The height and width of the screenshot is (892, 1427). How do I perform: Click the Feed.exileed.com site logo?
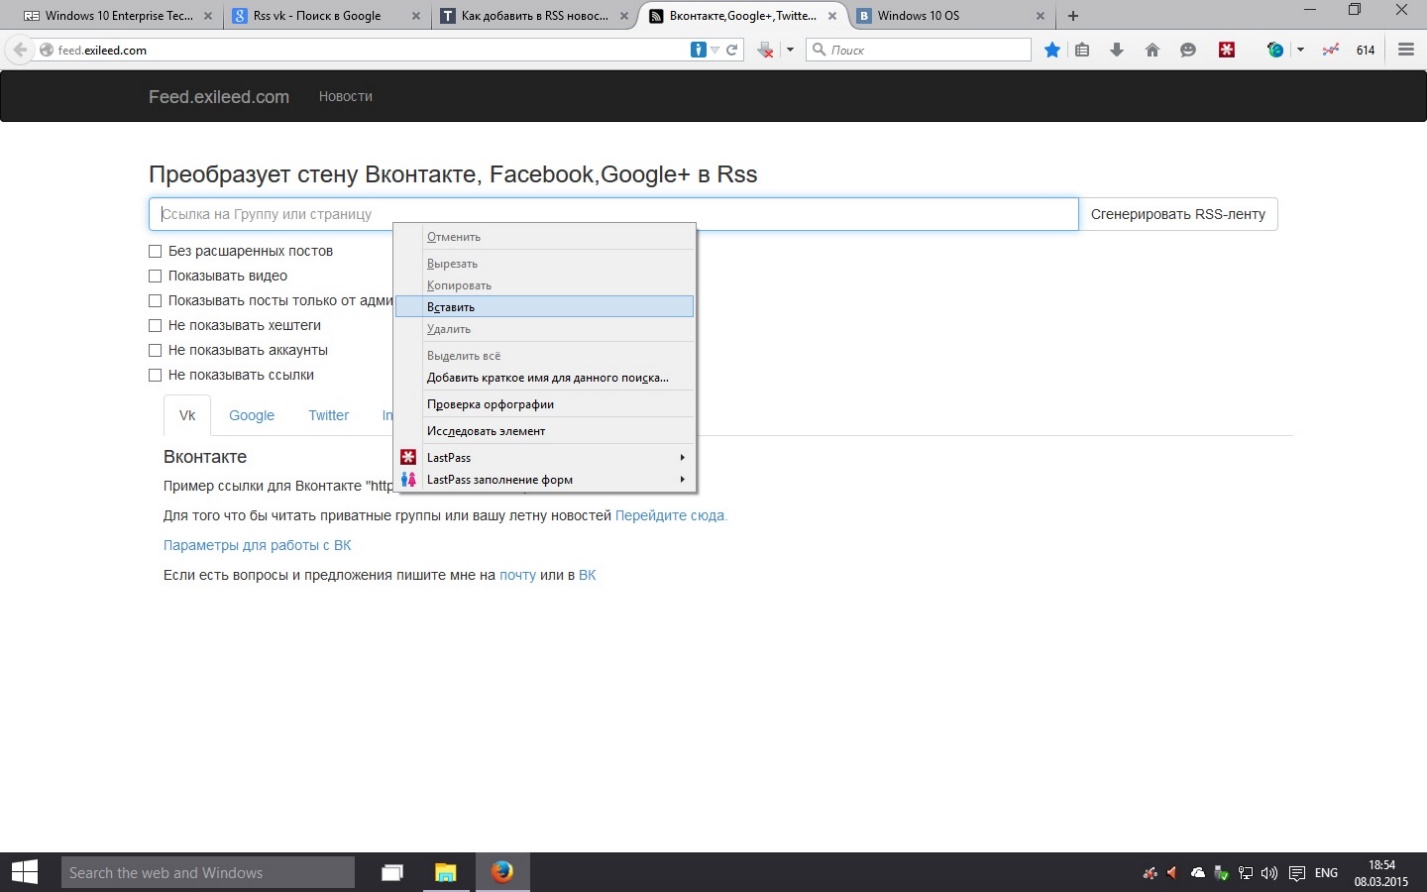coord(219,97)
